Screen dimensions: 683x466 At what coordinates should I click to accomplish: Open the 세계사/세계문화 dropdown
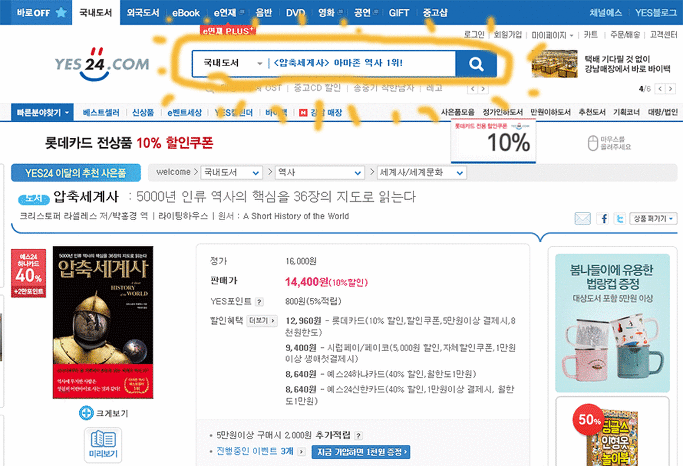click(421, 172)
